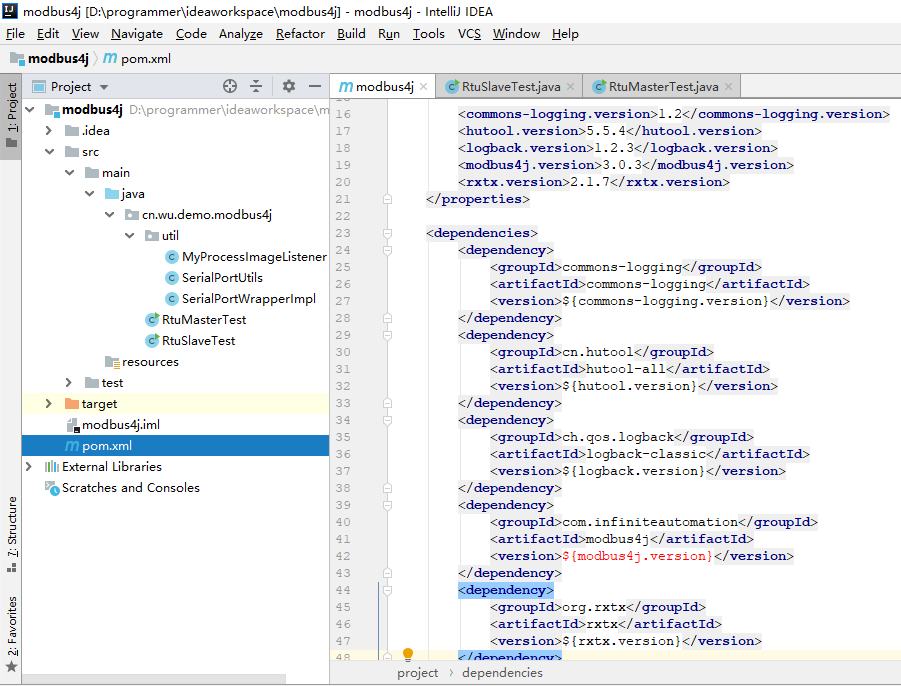This screenshot has width=901, height=686.
Task: Open the VCS menu
Action: (x=469, y=34)
